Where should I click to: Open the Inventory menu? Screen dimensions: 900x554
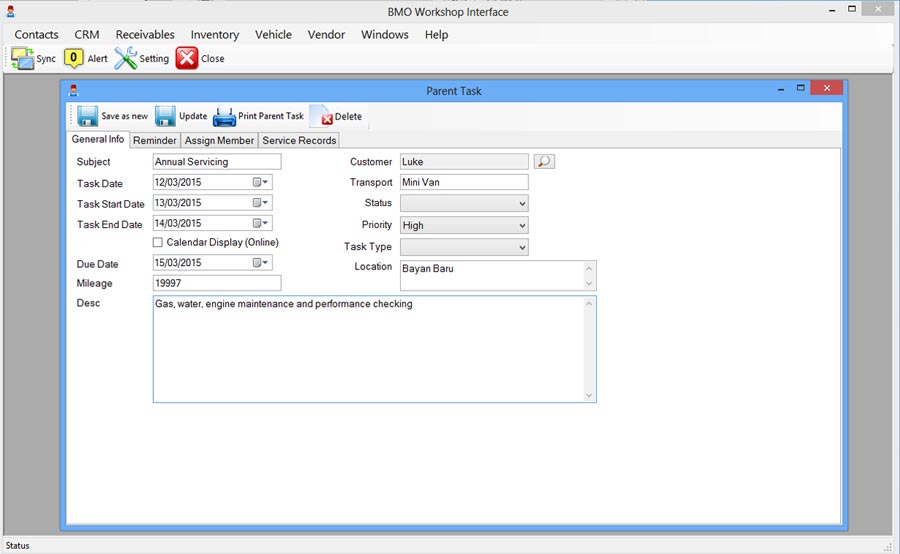[x=215, y=34]
